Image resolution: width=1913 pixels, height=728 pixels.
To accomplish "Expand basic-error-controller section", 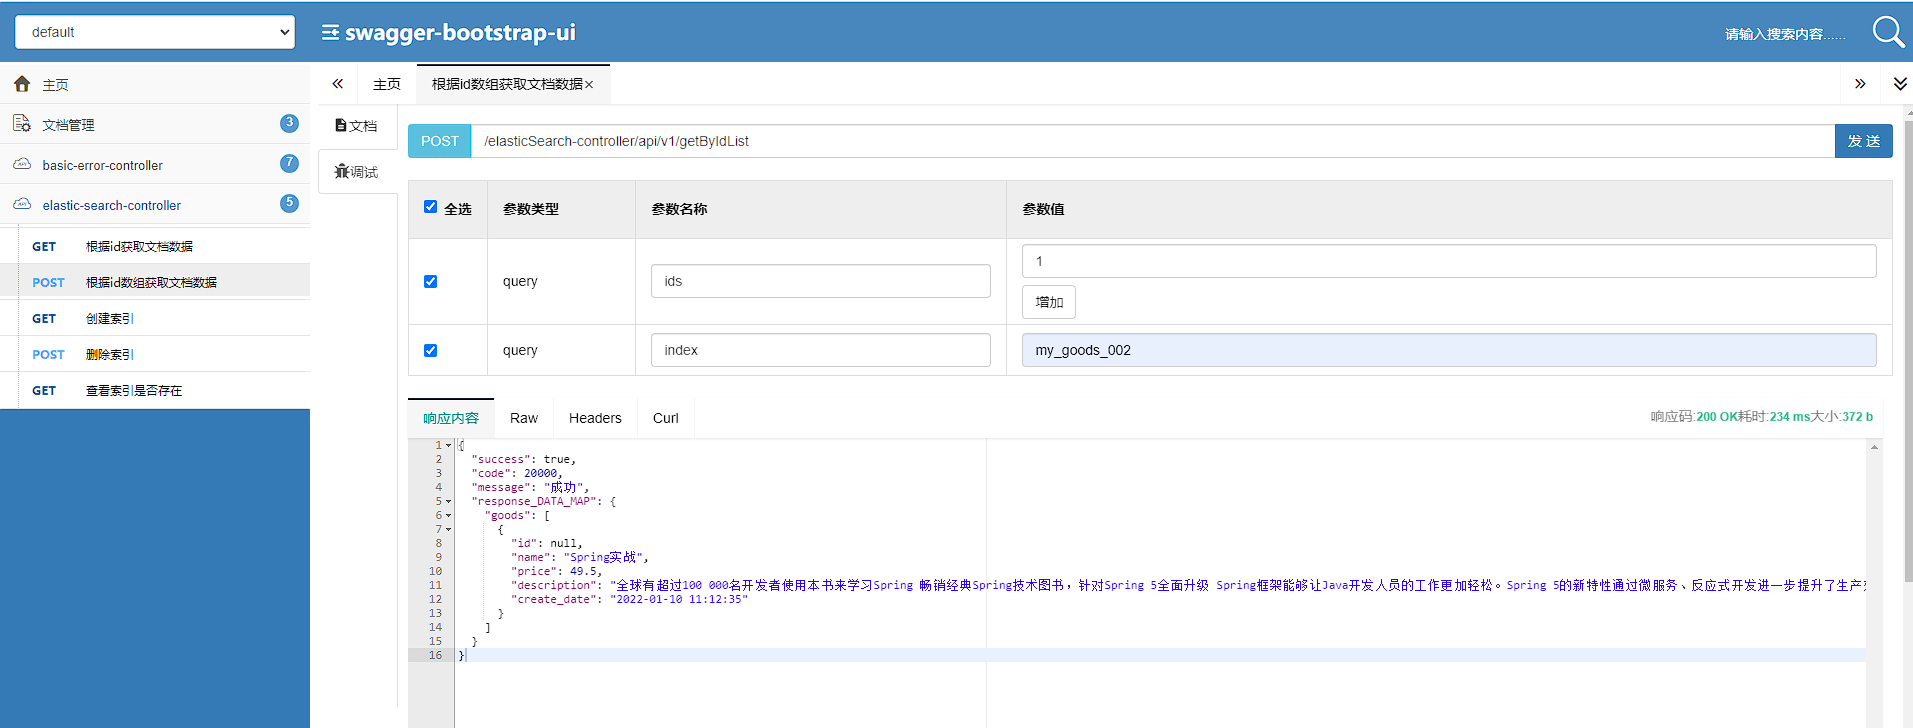I will coord(155,164).
